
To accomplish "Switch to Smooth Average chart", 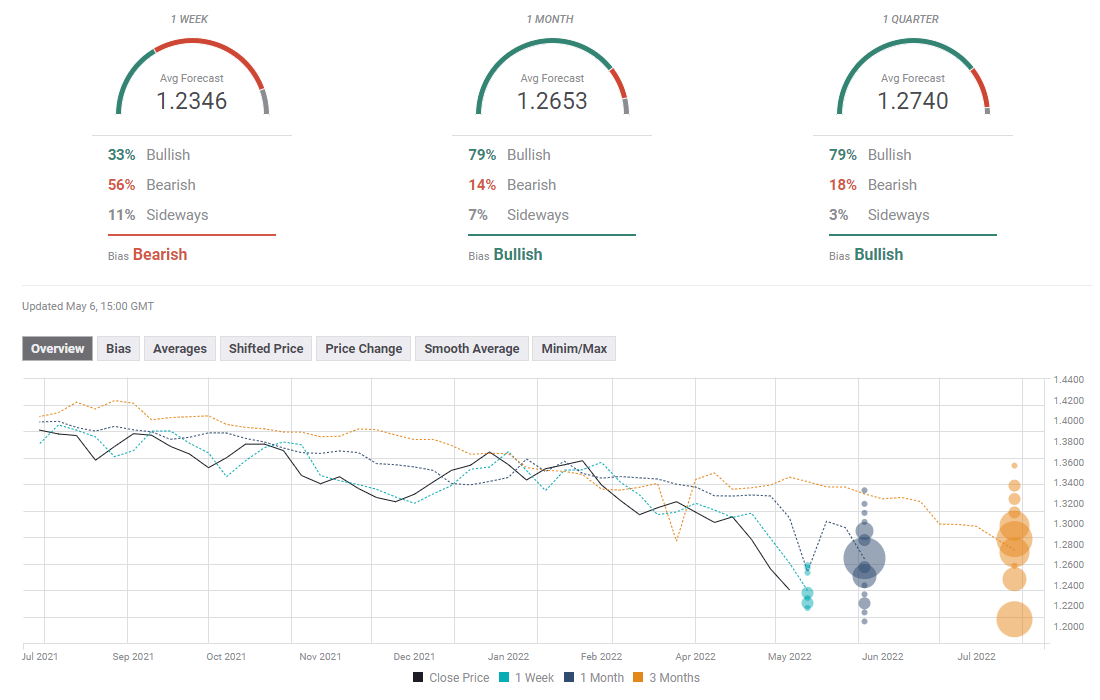I will point(471,348).
